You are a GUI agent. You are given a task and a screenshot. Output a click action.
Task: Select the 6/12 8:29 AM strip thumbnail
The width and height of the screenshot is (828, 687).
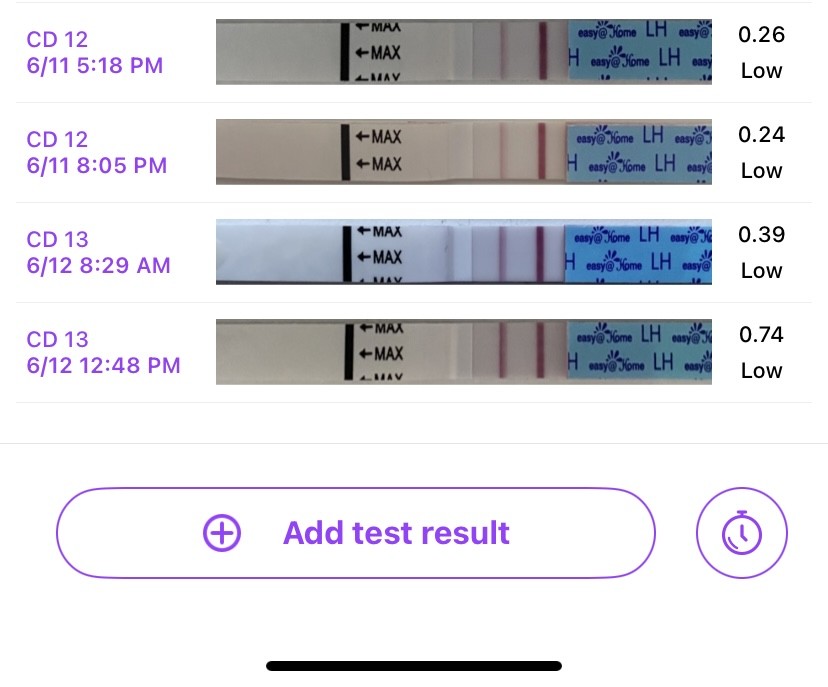coord(464,252)
